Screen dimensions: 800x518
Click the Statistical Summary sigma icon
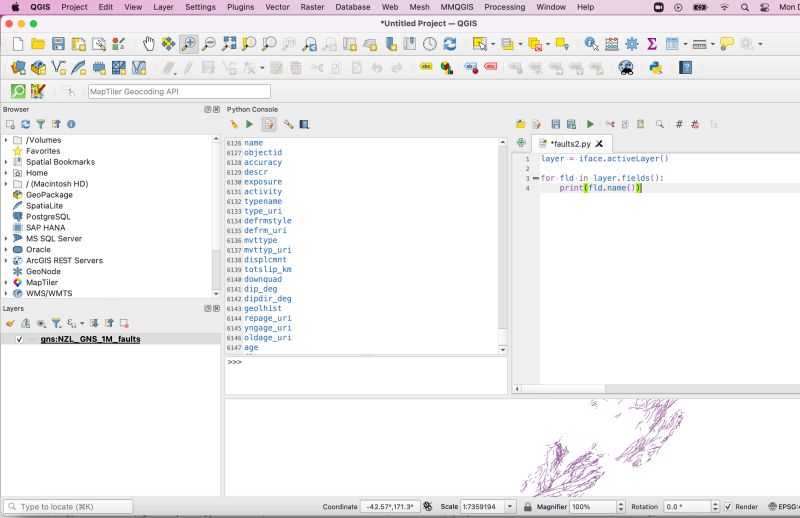click(x=652, y=44)
